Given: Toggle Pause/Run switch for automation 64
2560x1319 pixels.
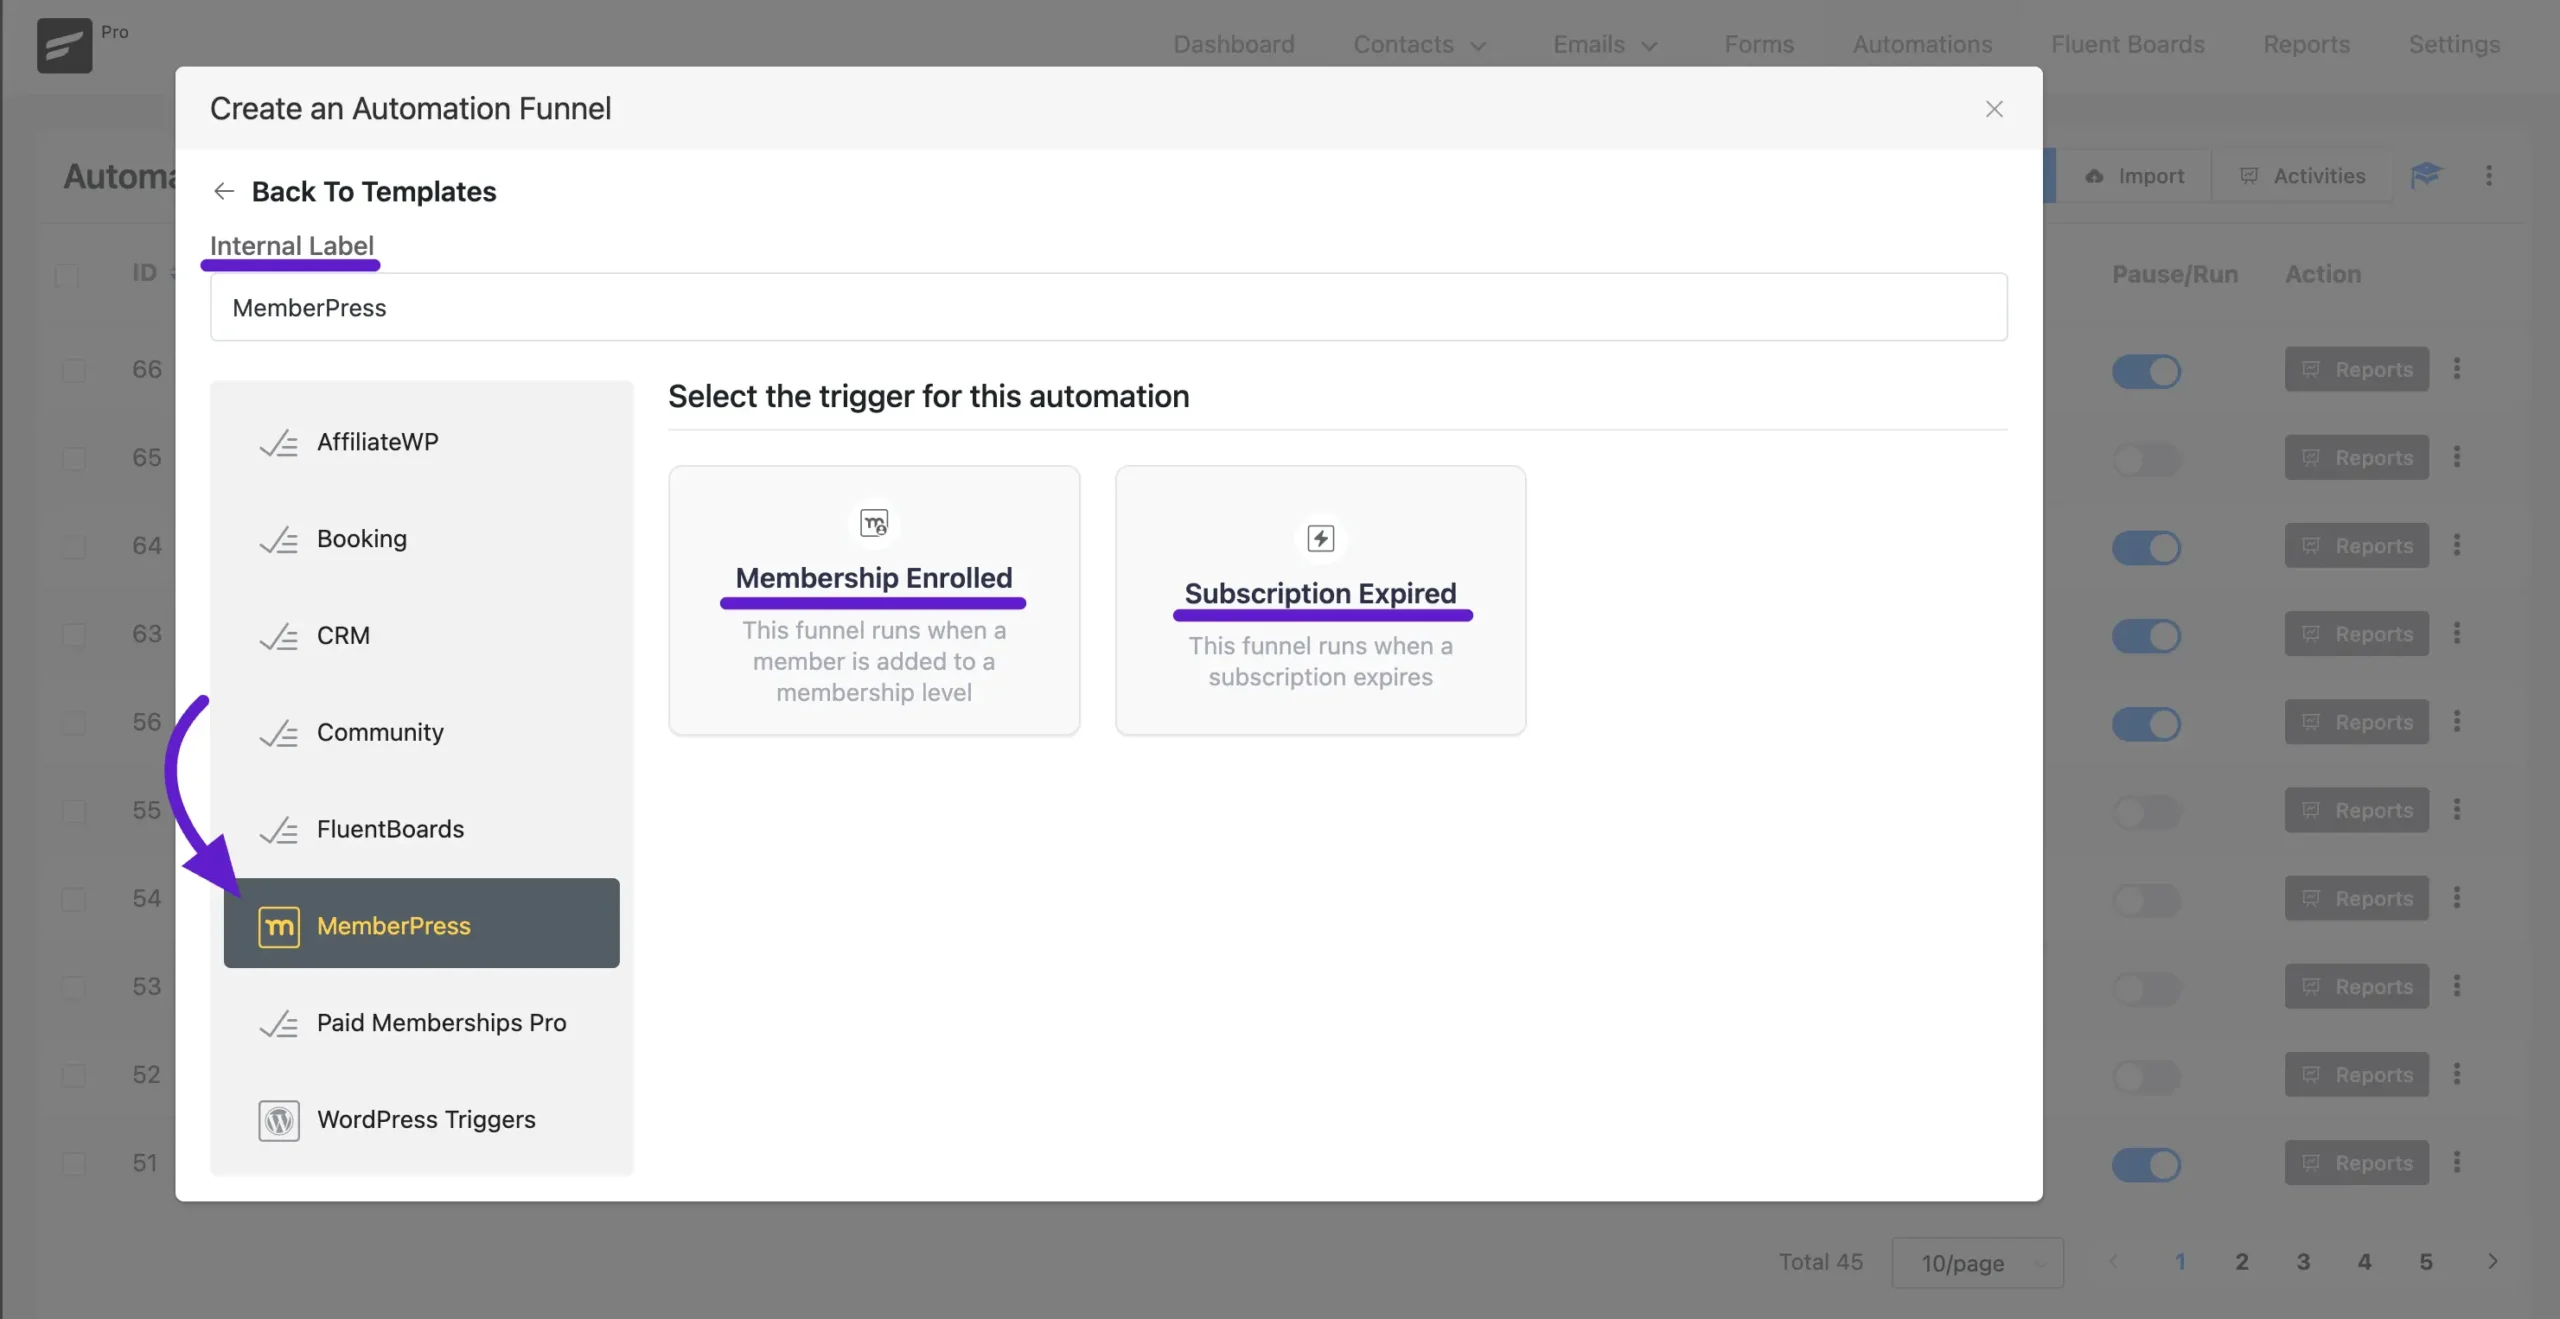Looking at the screenshot, I should tap(2146, 547).
